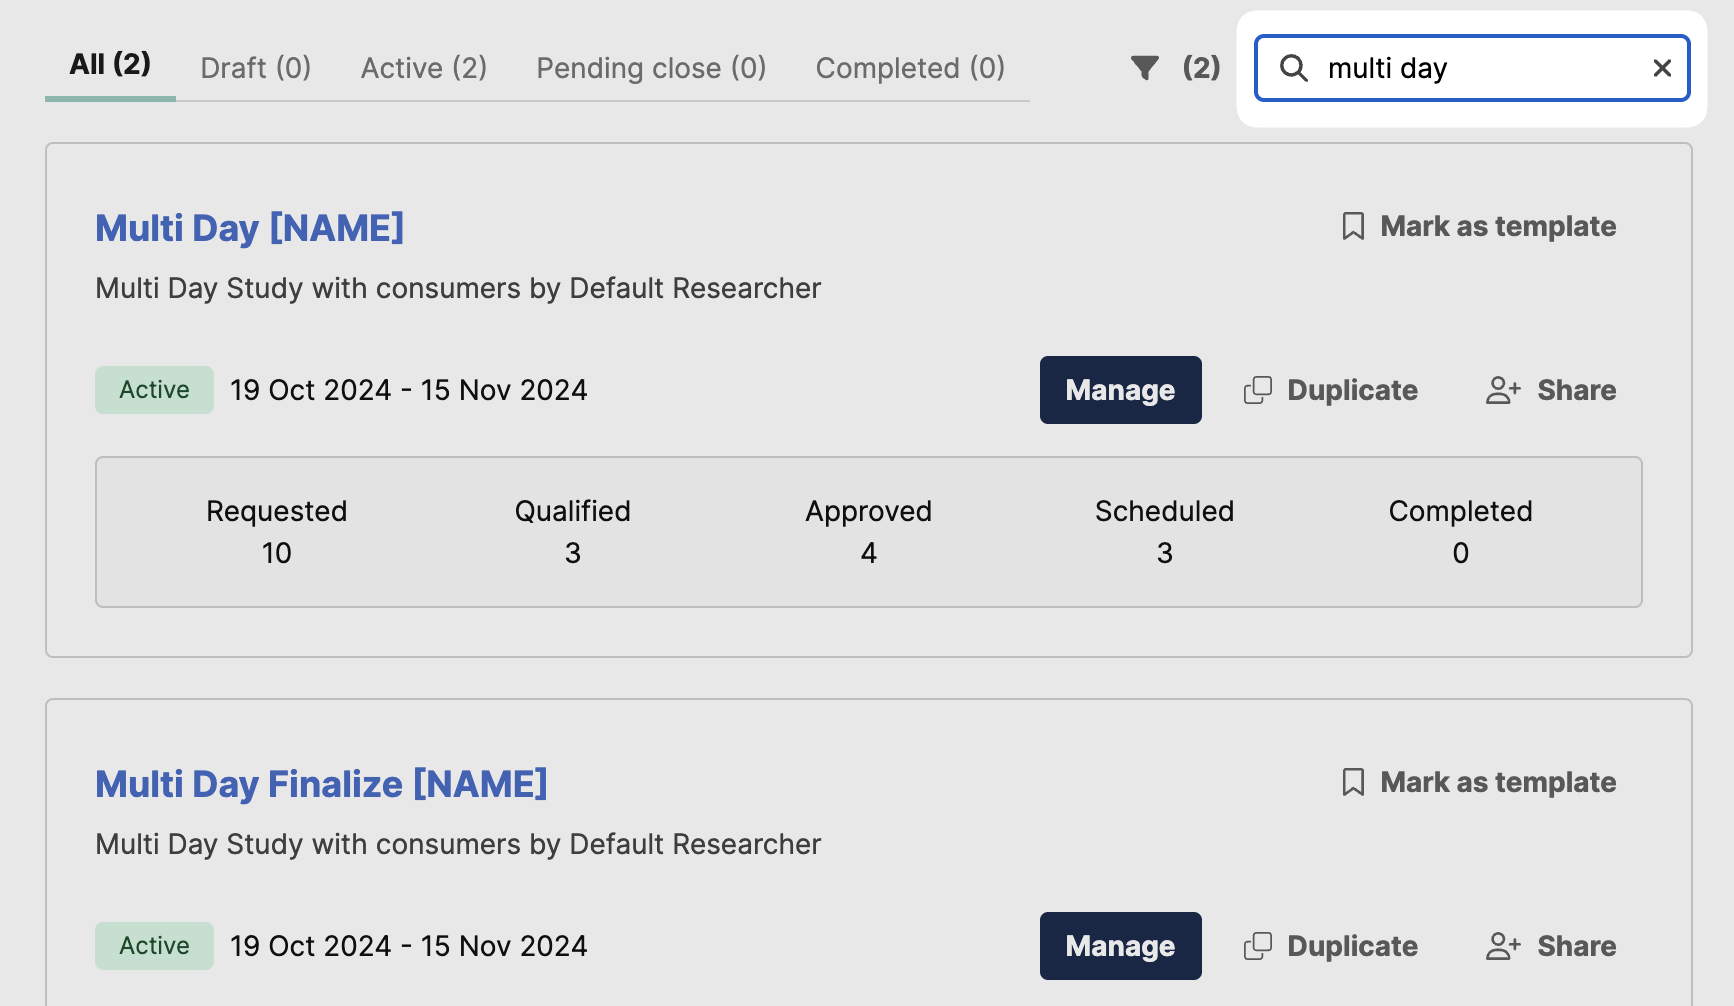The image size is (1734, 1006).
Task: Click the filter count (2)
Action: coord(1201,68)
